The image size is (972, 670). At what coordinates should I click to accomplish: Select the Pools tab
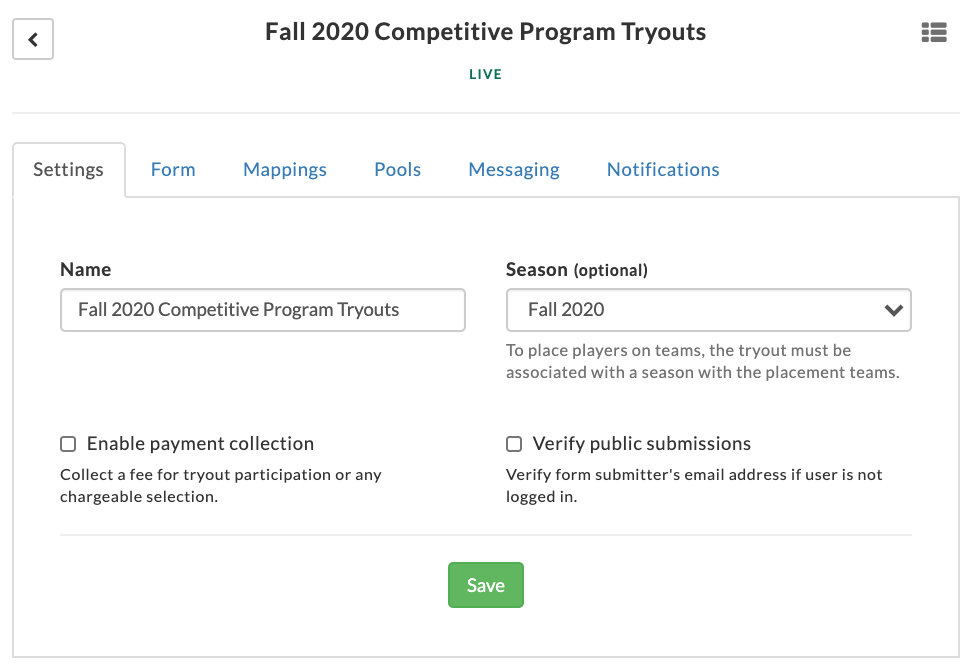point(397,170)
